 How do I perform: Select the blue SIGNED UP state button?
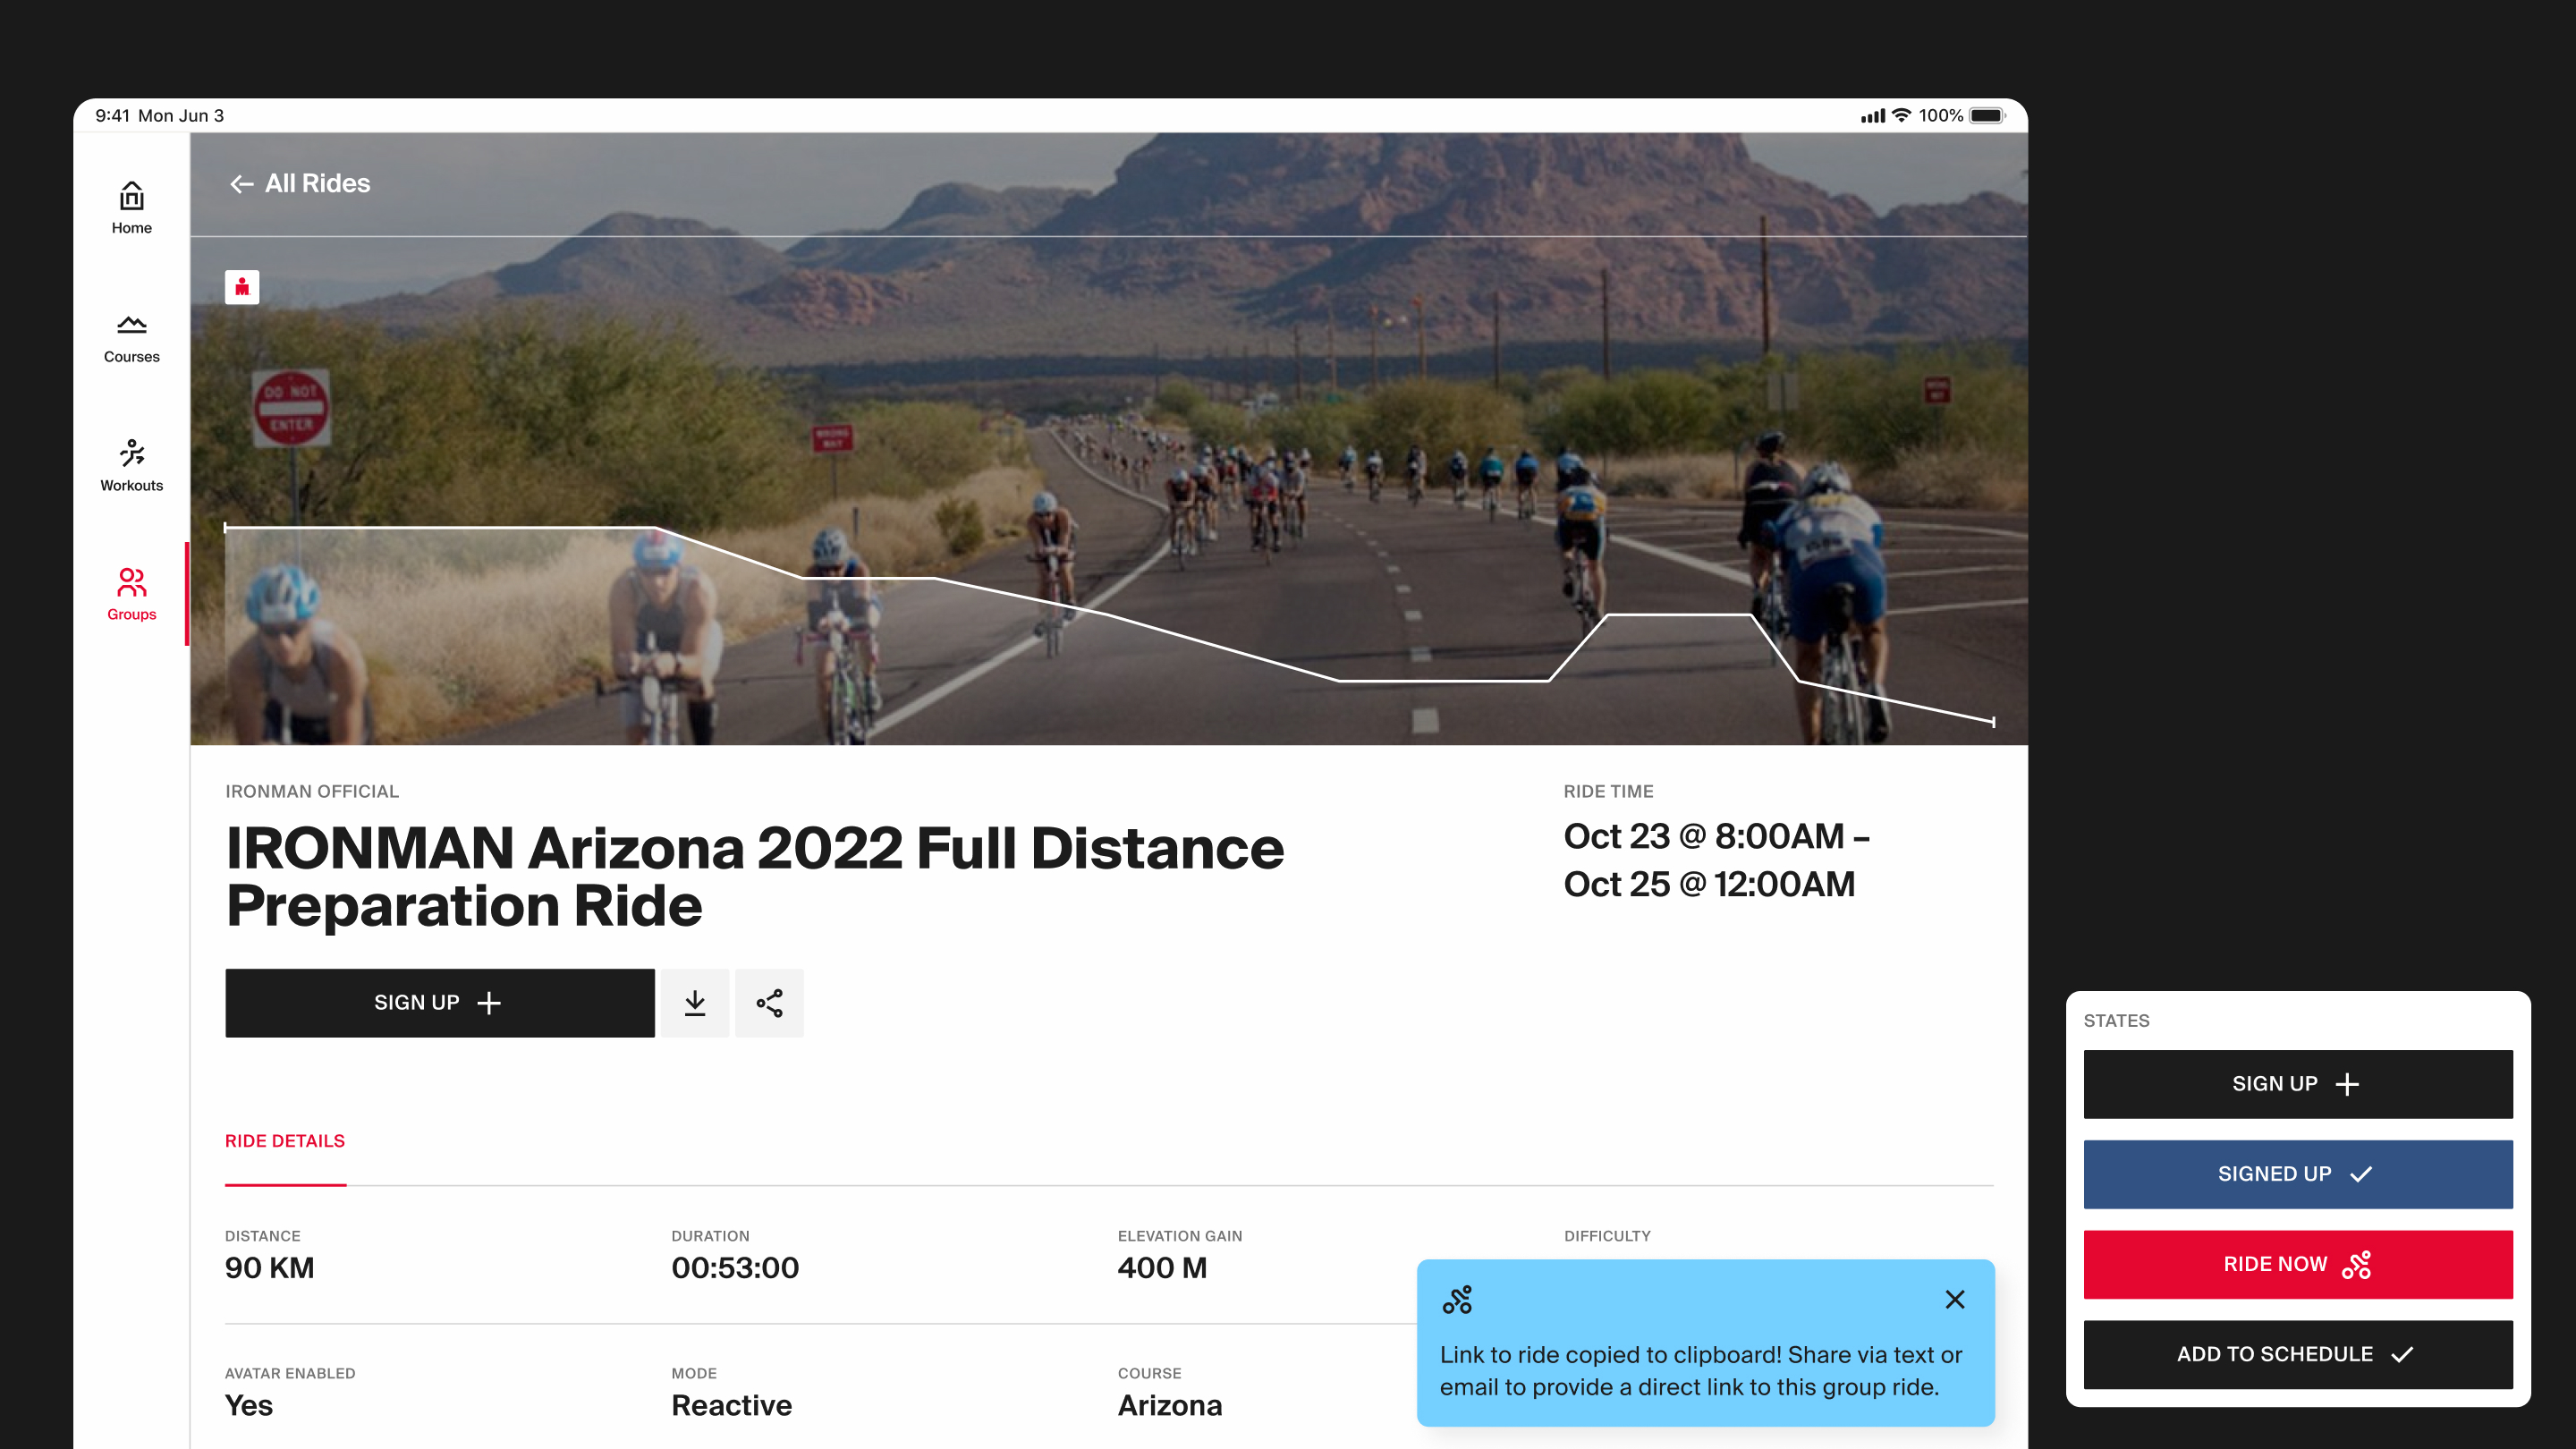tap(2297, 1174)
